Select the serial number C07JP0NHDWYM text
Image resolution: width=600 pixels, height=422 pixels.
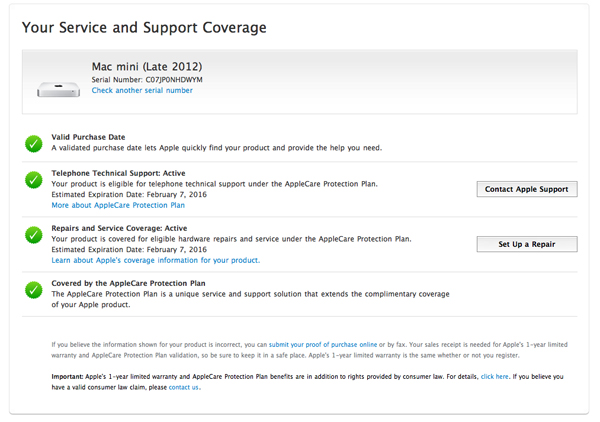174,80
